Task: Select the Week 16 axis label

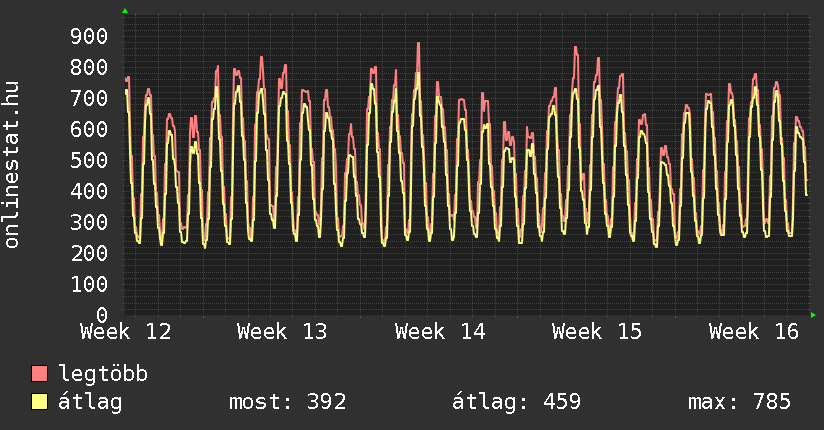Action: coord(754,332)
